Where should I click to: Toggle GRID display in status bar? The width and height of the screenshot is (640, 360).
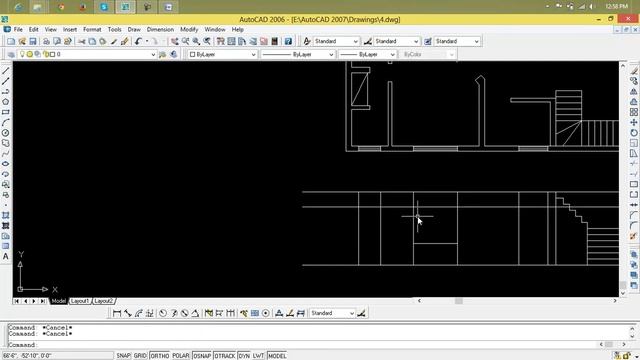140,356
